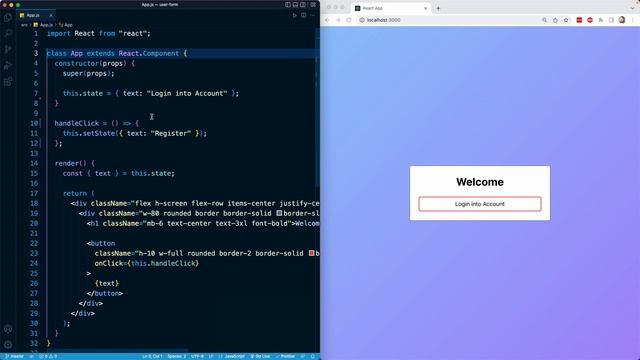The width and height of the screenshot is (640, 360).
Task: Change the LF end-of-line sequence
Action: pos(211,356)
